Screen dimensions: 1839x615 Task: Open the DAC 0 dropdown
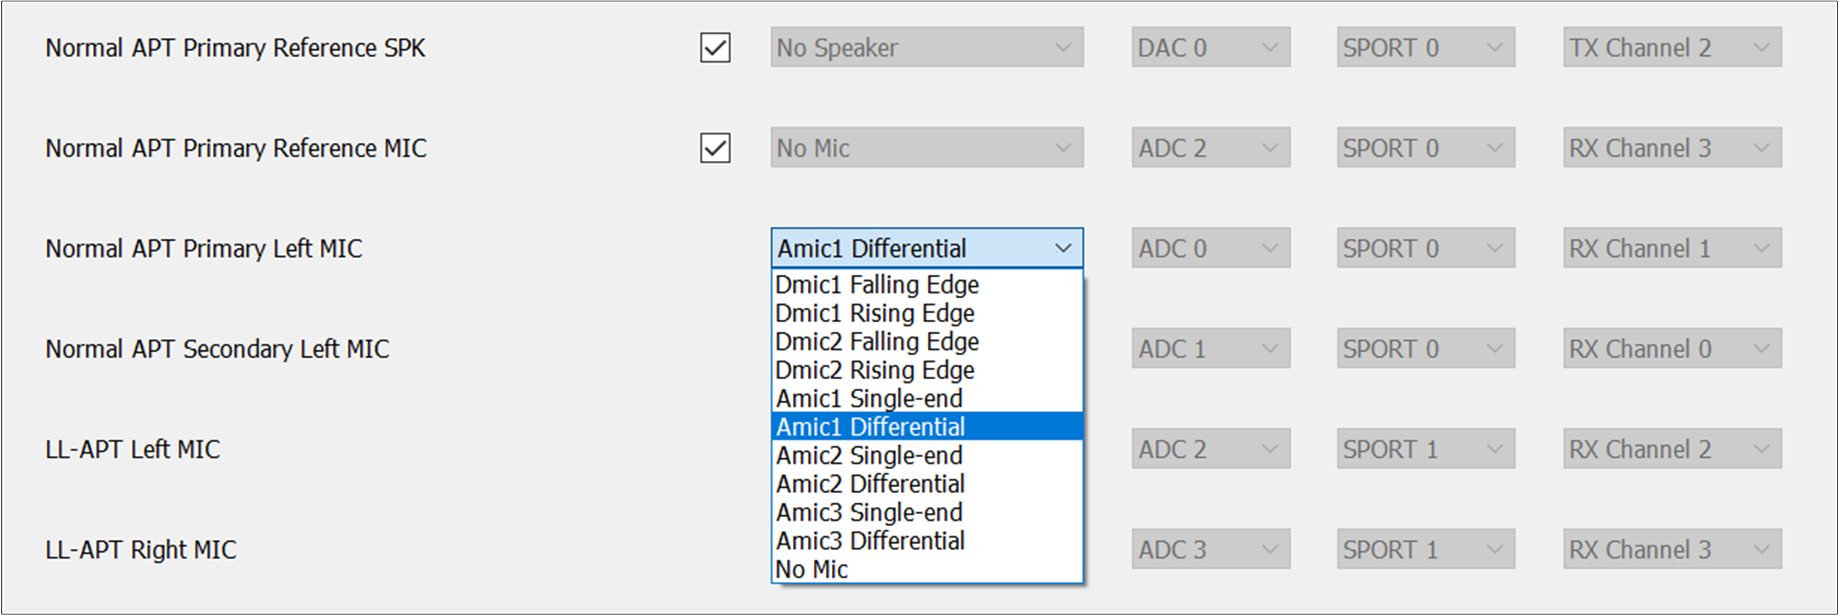tap(1211, 48)
